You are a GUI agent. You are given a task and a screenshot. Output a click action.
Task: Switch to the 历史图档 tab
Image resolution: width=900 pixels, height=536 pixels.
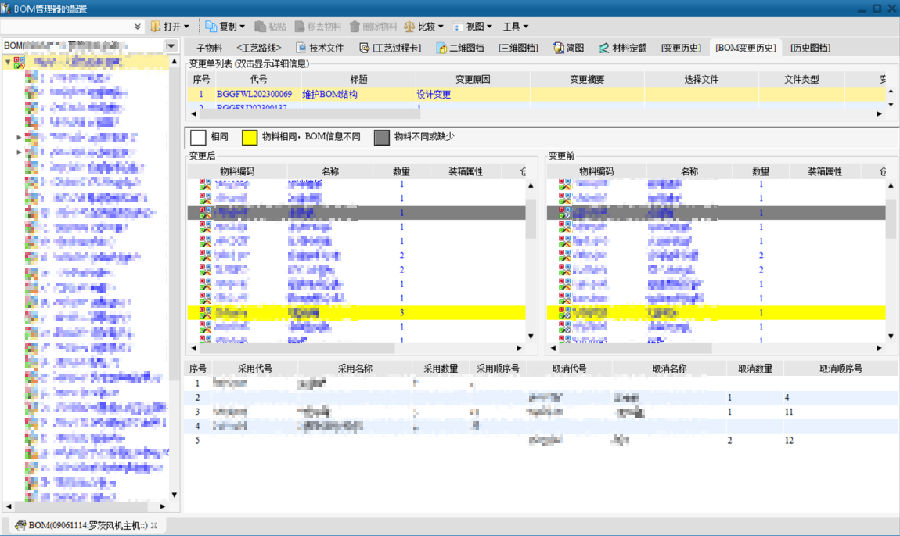[808, 47]
